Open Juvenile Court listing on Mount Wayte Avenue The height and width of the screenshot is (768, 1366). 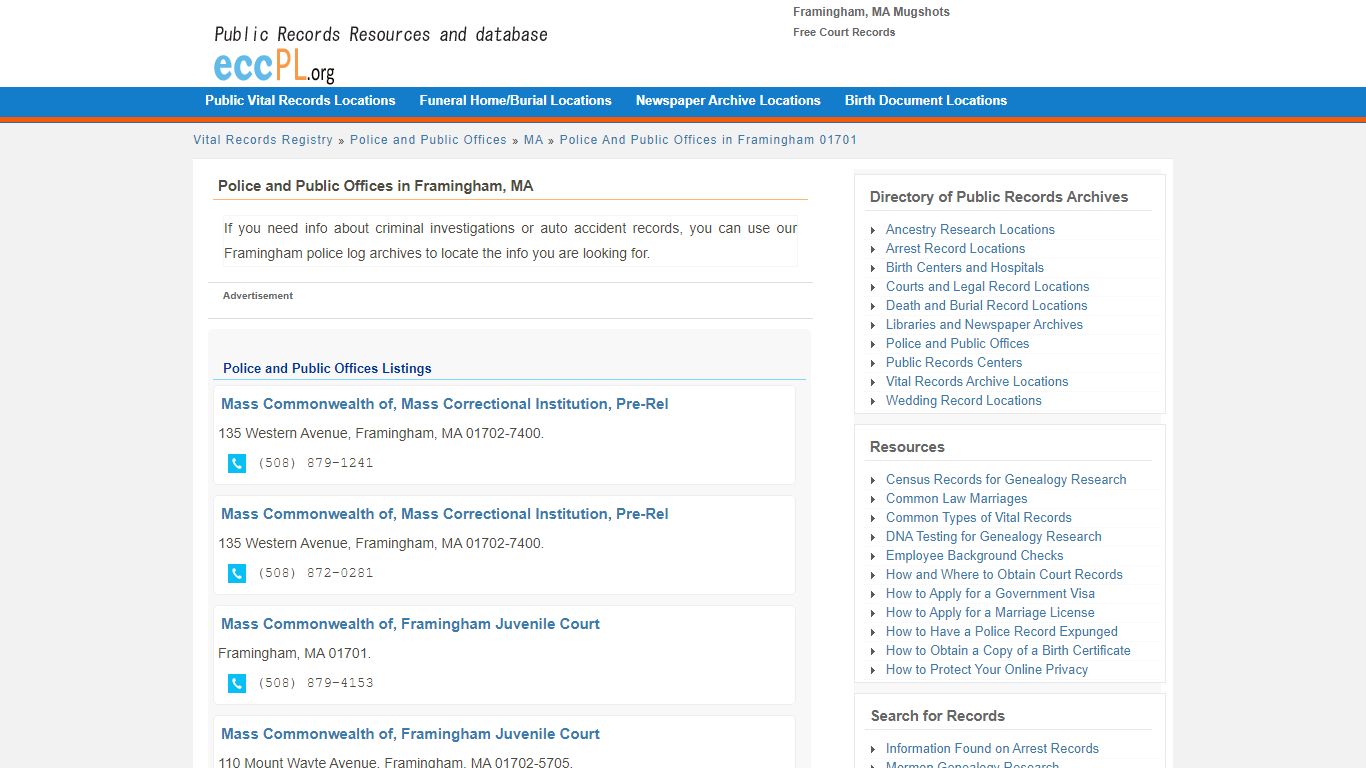tap(410, 734)
